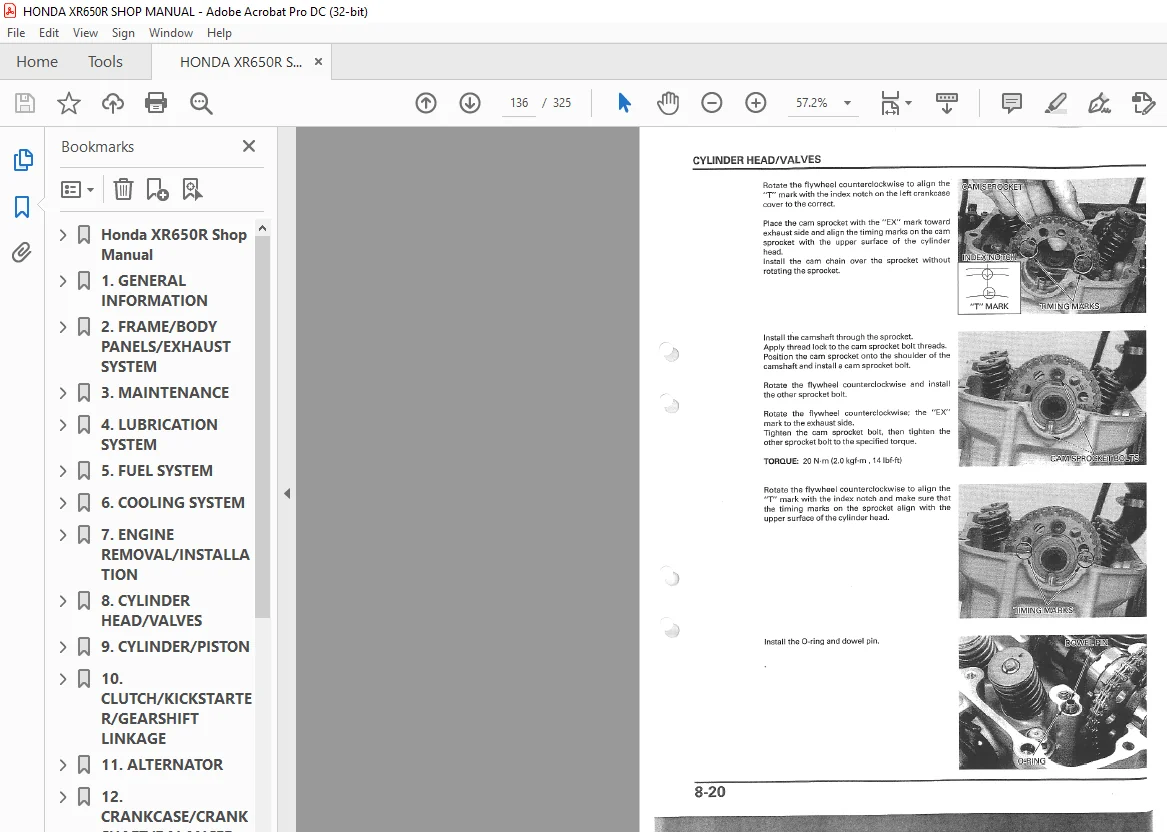Screen dimensions: 1167x832
Task: Expand 4. LUBRICATION SYSTEM bookmark
Action: tap(63, 425)
